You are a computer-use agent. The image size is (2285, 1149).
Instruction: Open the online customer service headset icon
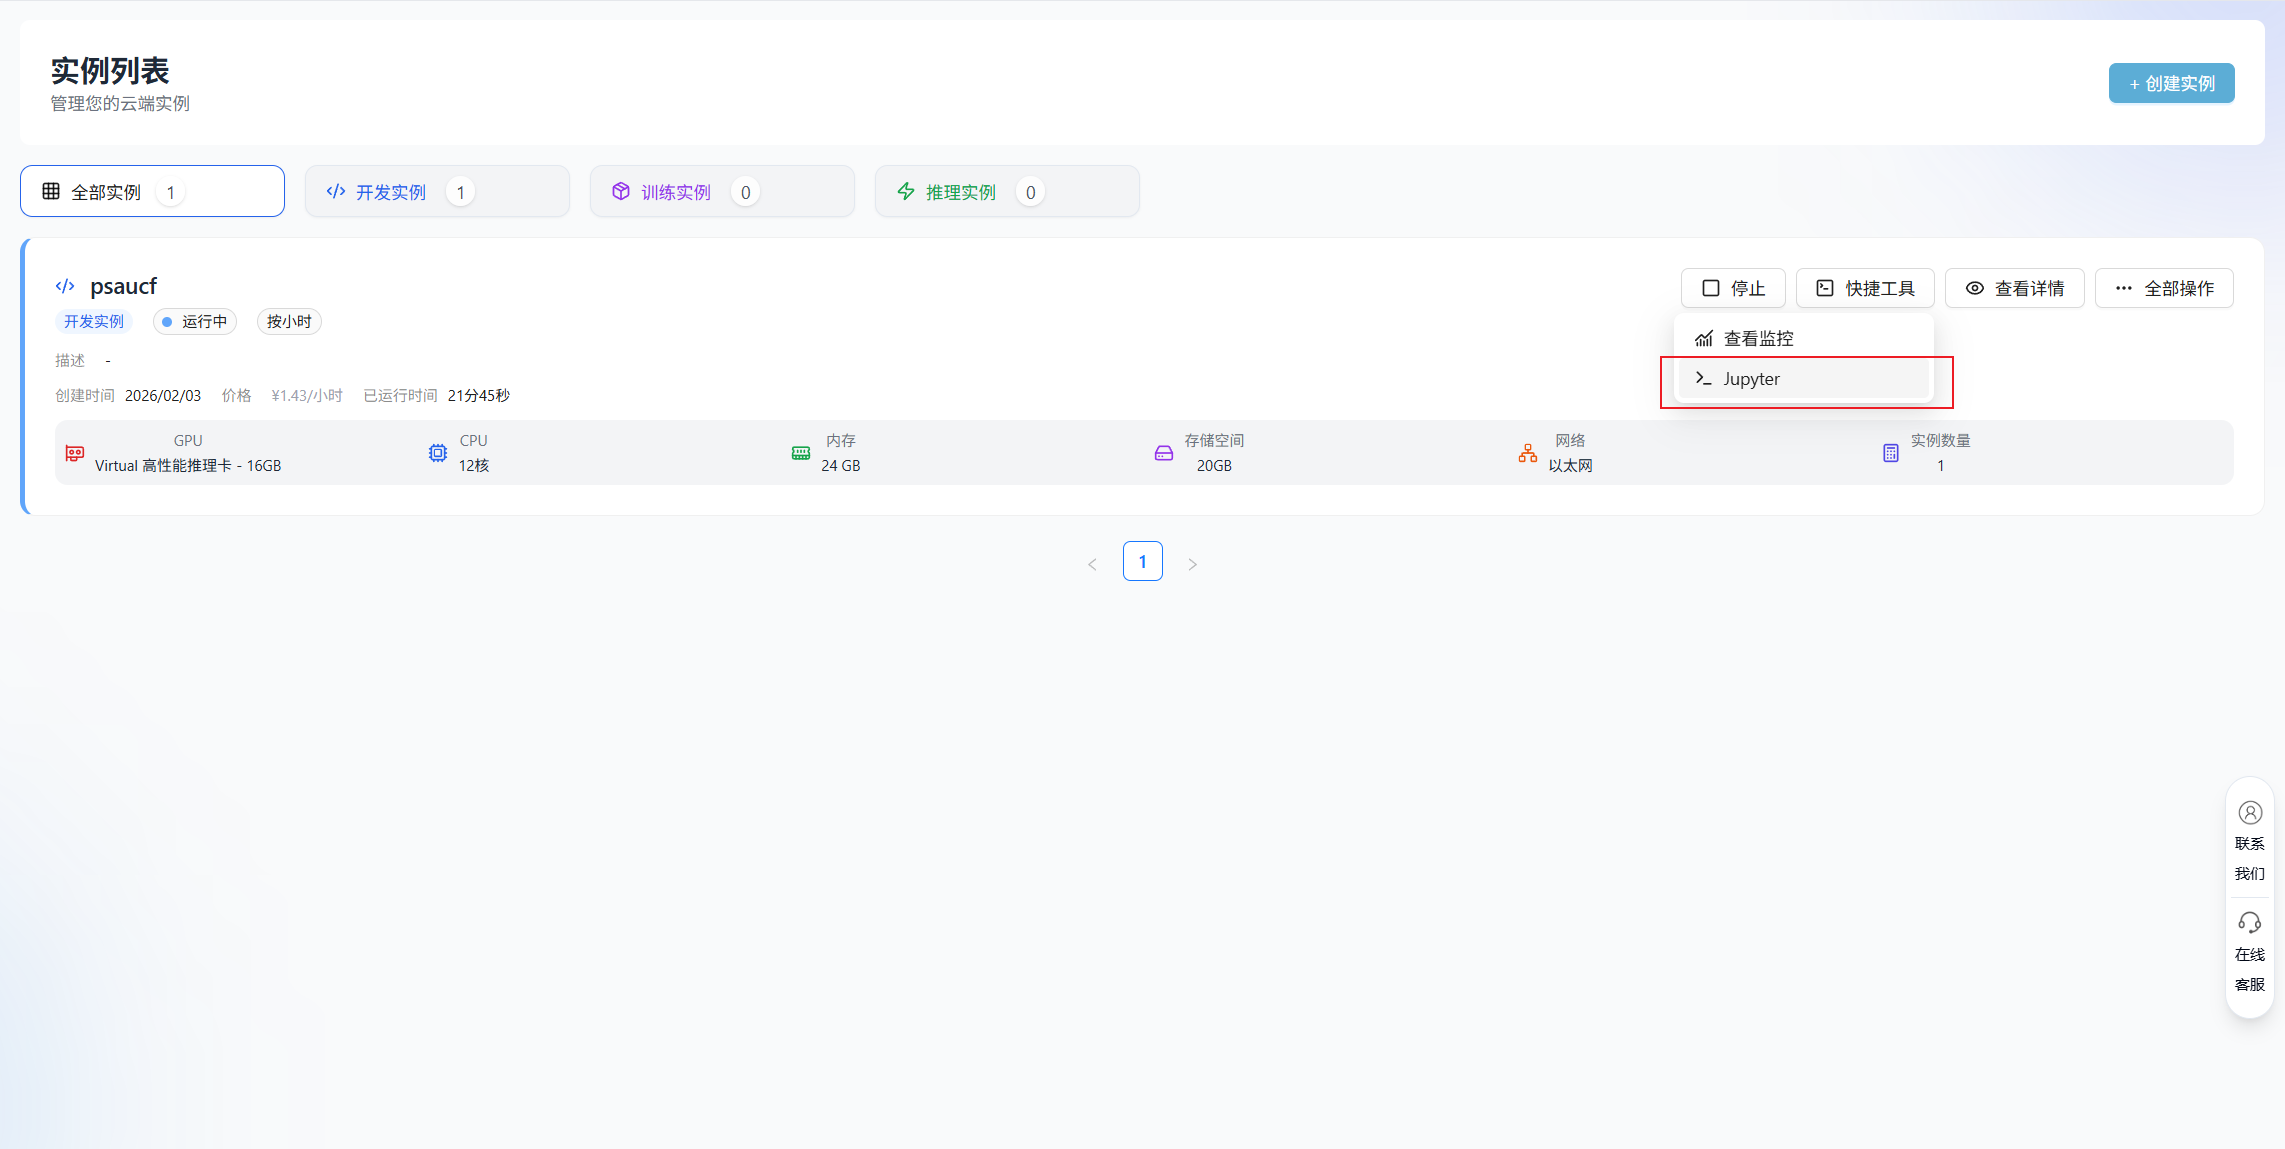[2250, 922]
